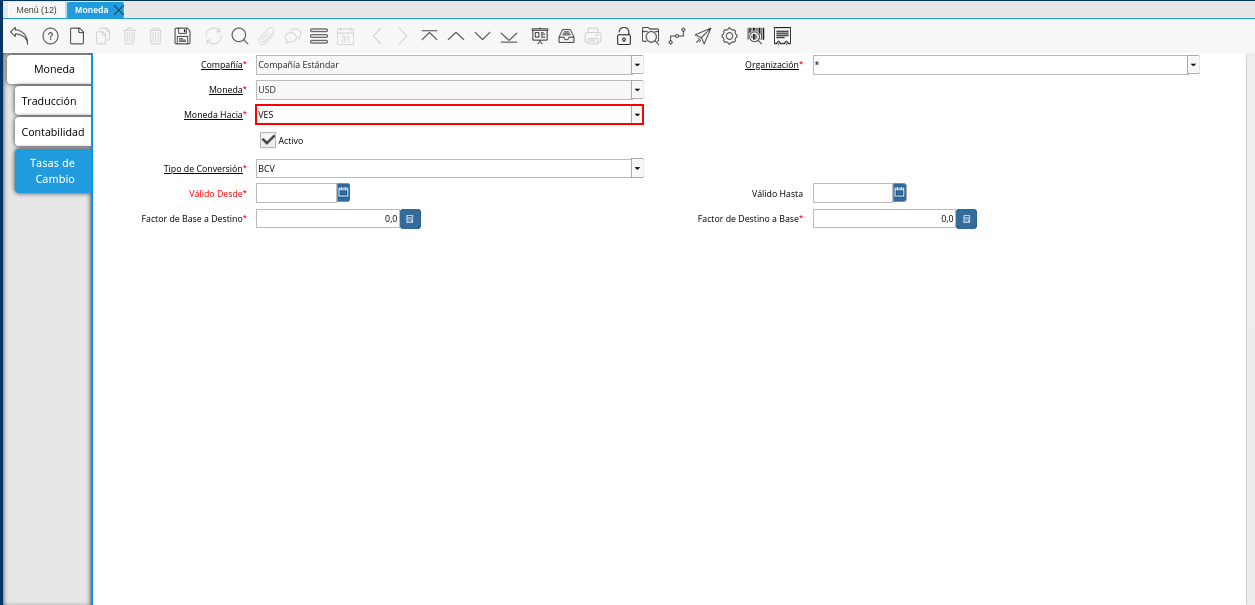The height and width of the screenshot is (605, 1255).
Task: Click the Tipo de Conversión BCV field
Action: 443,169
